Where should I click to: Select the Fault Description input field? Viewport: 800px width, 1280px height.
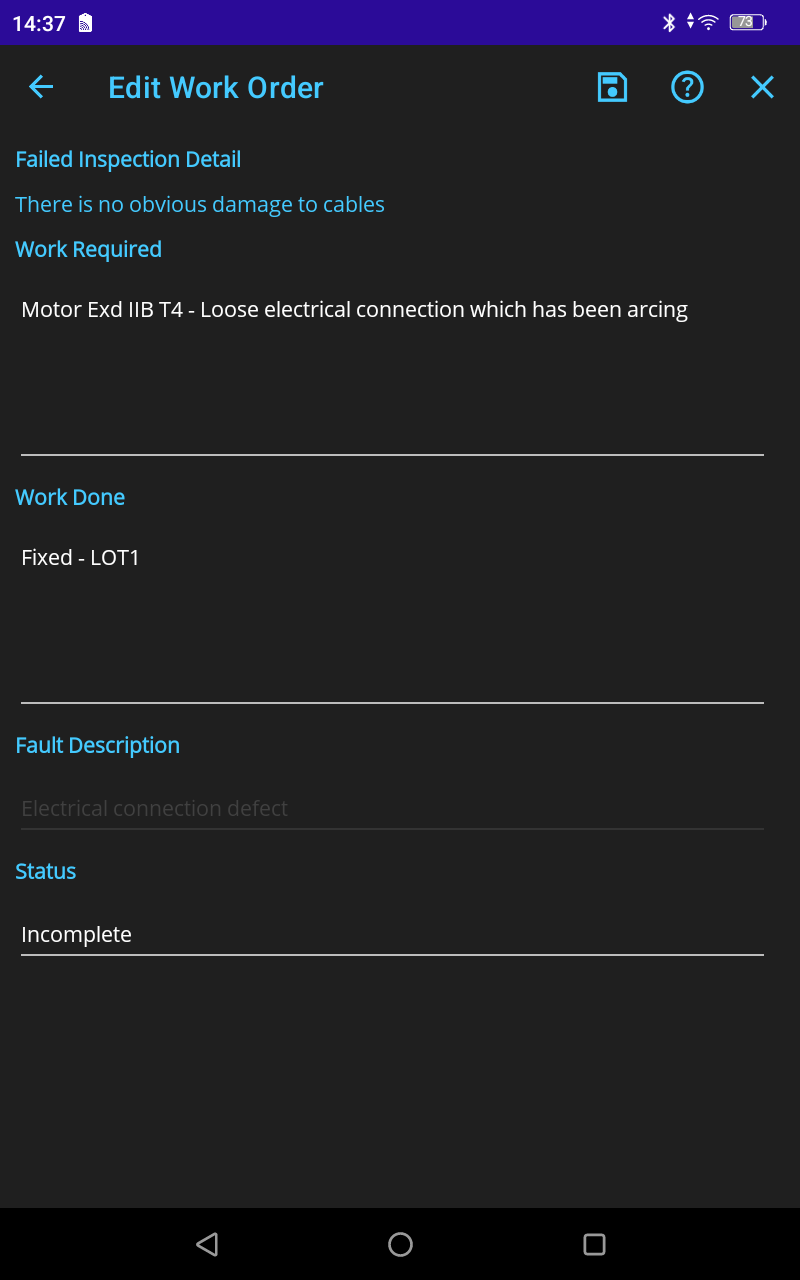click(392, 808)
